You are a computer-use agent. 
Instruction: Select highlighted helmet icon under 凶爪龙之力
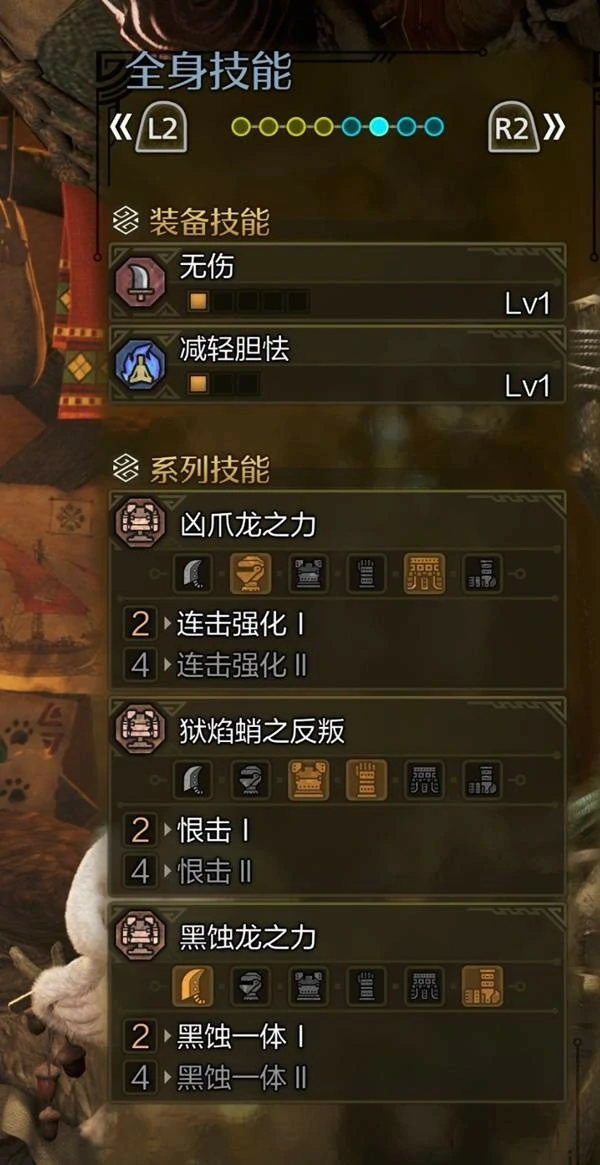[250, 574]
